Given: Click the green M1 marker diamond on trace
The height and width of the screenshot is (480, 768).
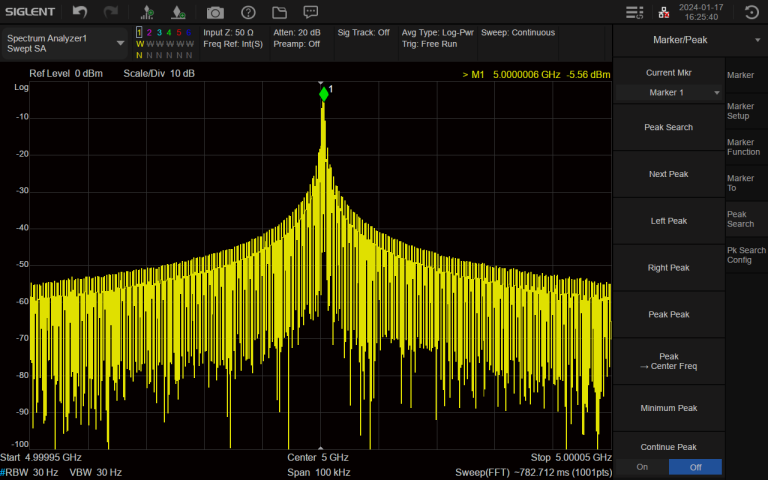Looking at the screenshot, I should (323, 93).
